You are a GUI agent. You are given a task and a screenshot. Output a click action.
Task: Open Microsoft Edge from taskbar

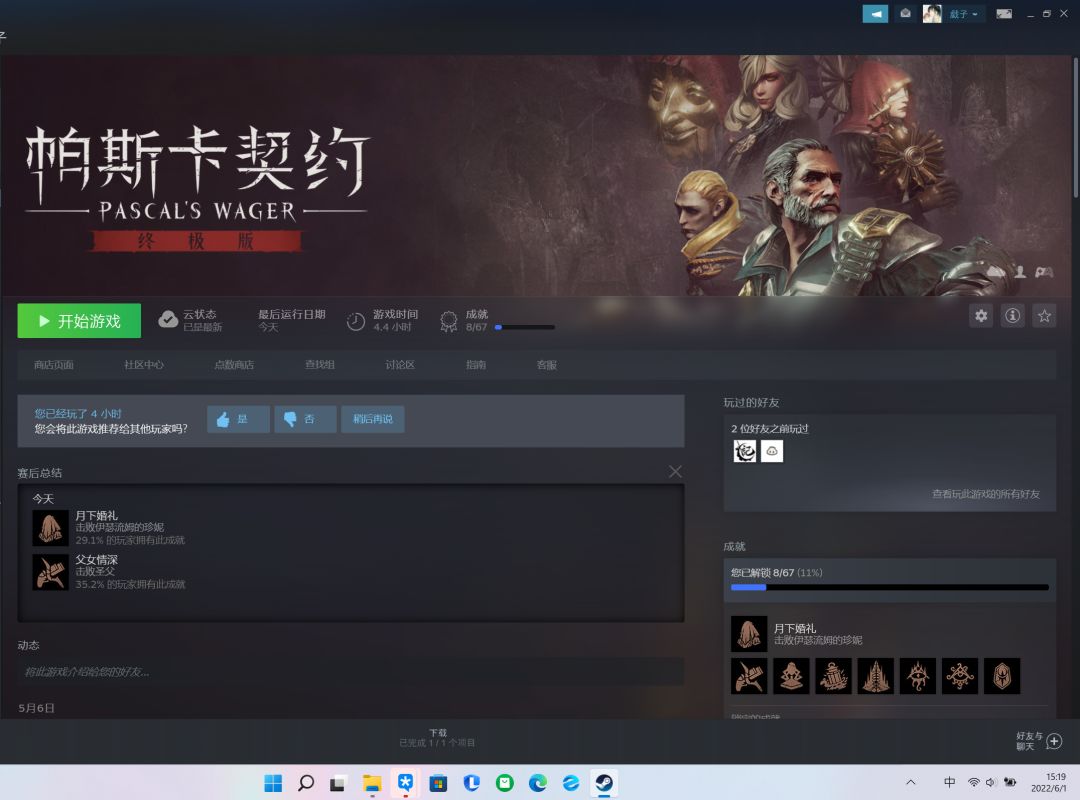[537, 783]
